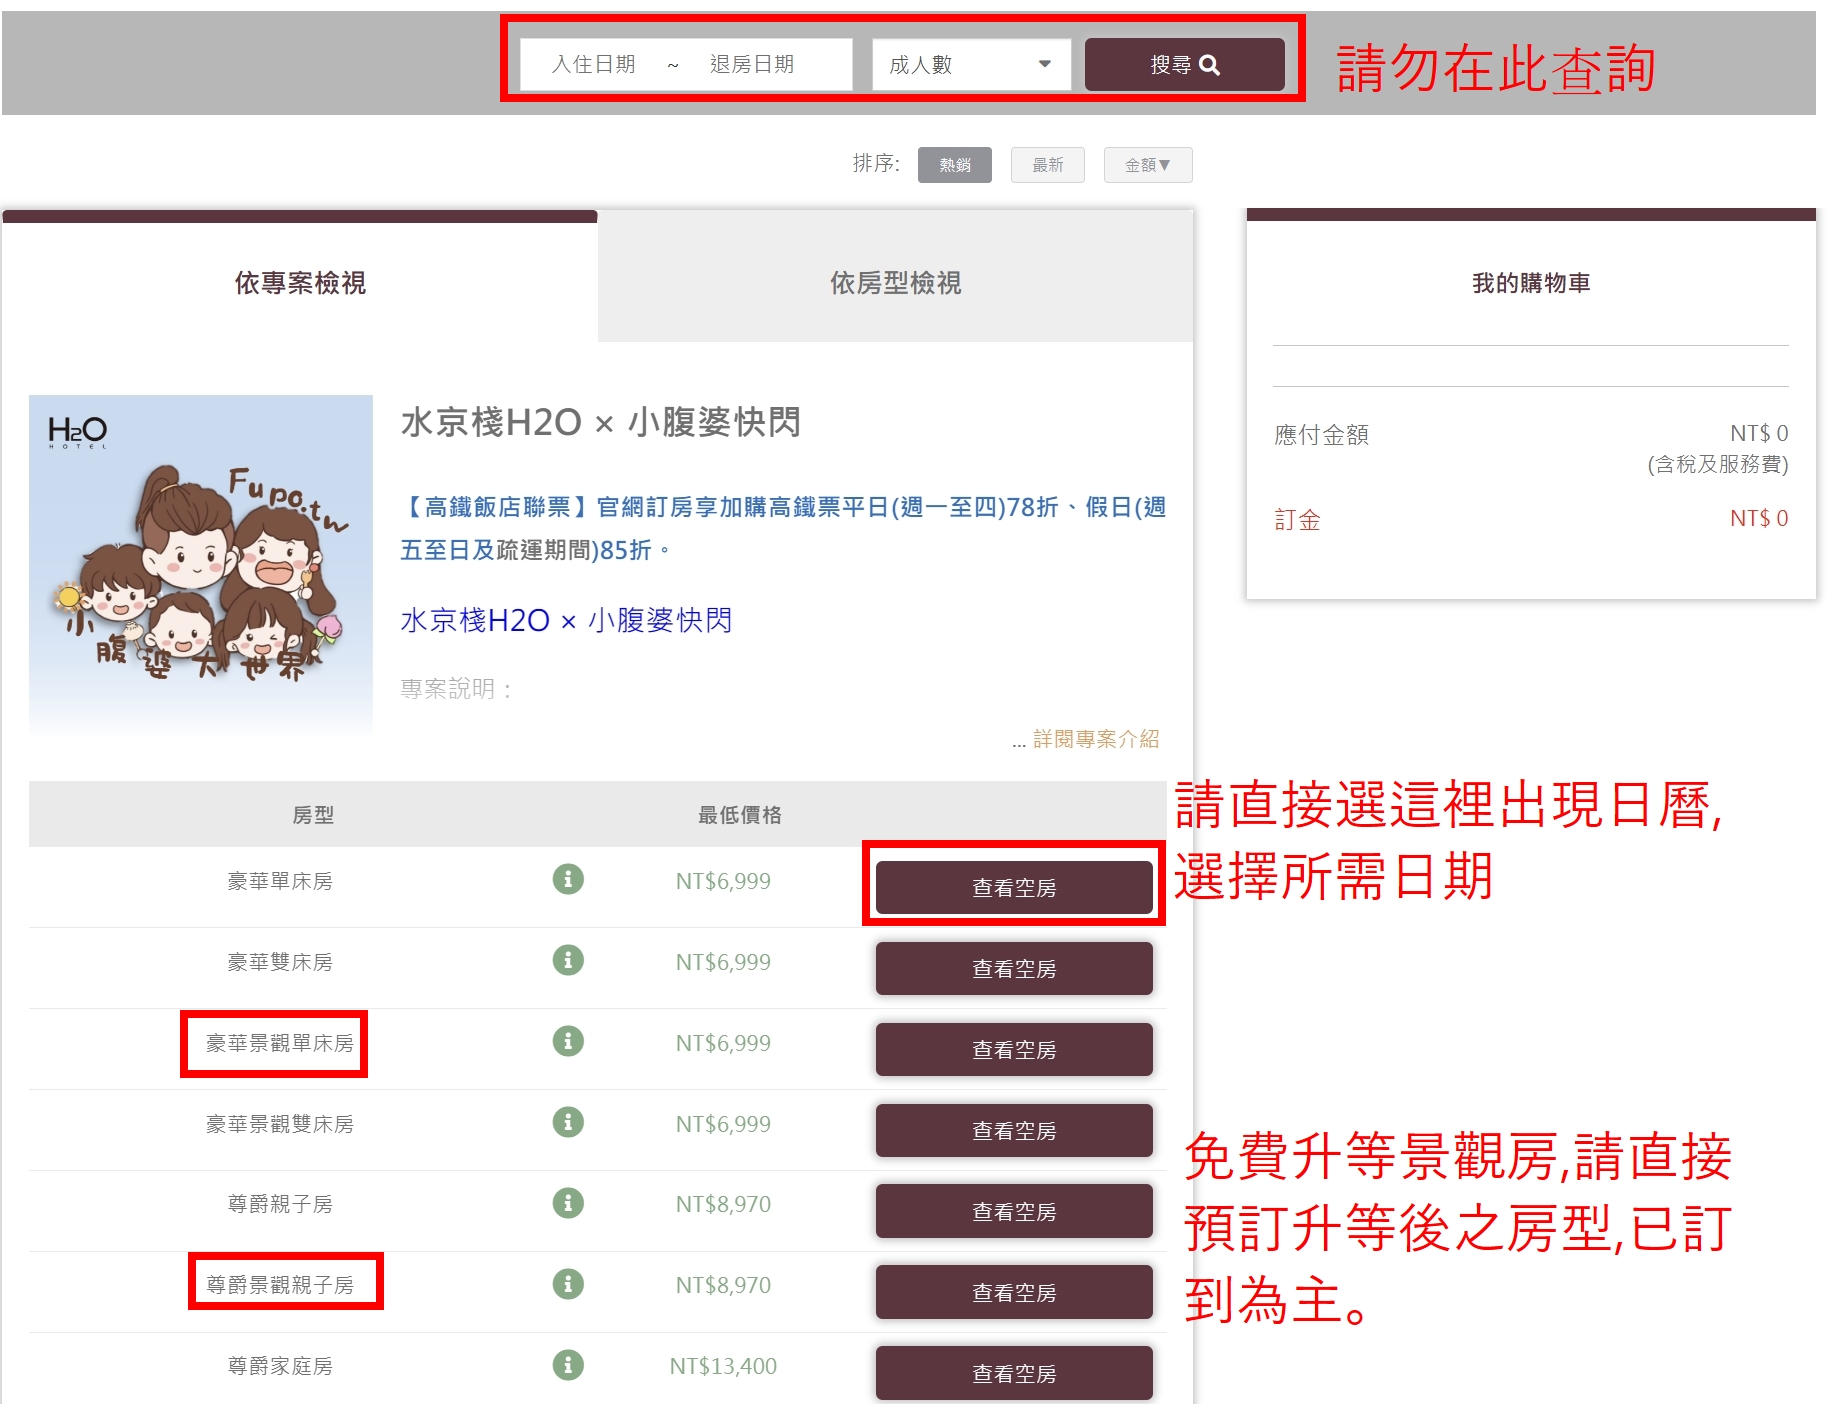
Task: Expand the 成人數 dropdown
Action: 970,65
